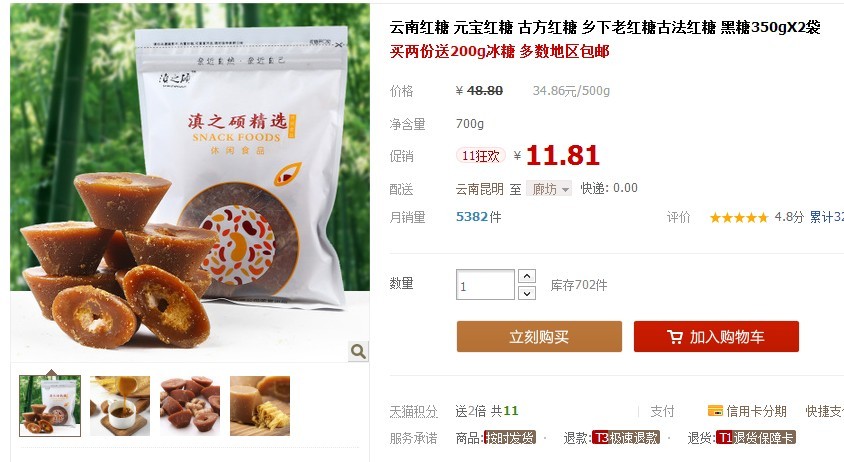
Task: Click the T3 fast refund badge
Action: (625, 438)
